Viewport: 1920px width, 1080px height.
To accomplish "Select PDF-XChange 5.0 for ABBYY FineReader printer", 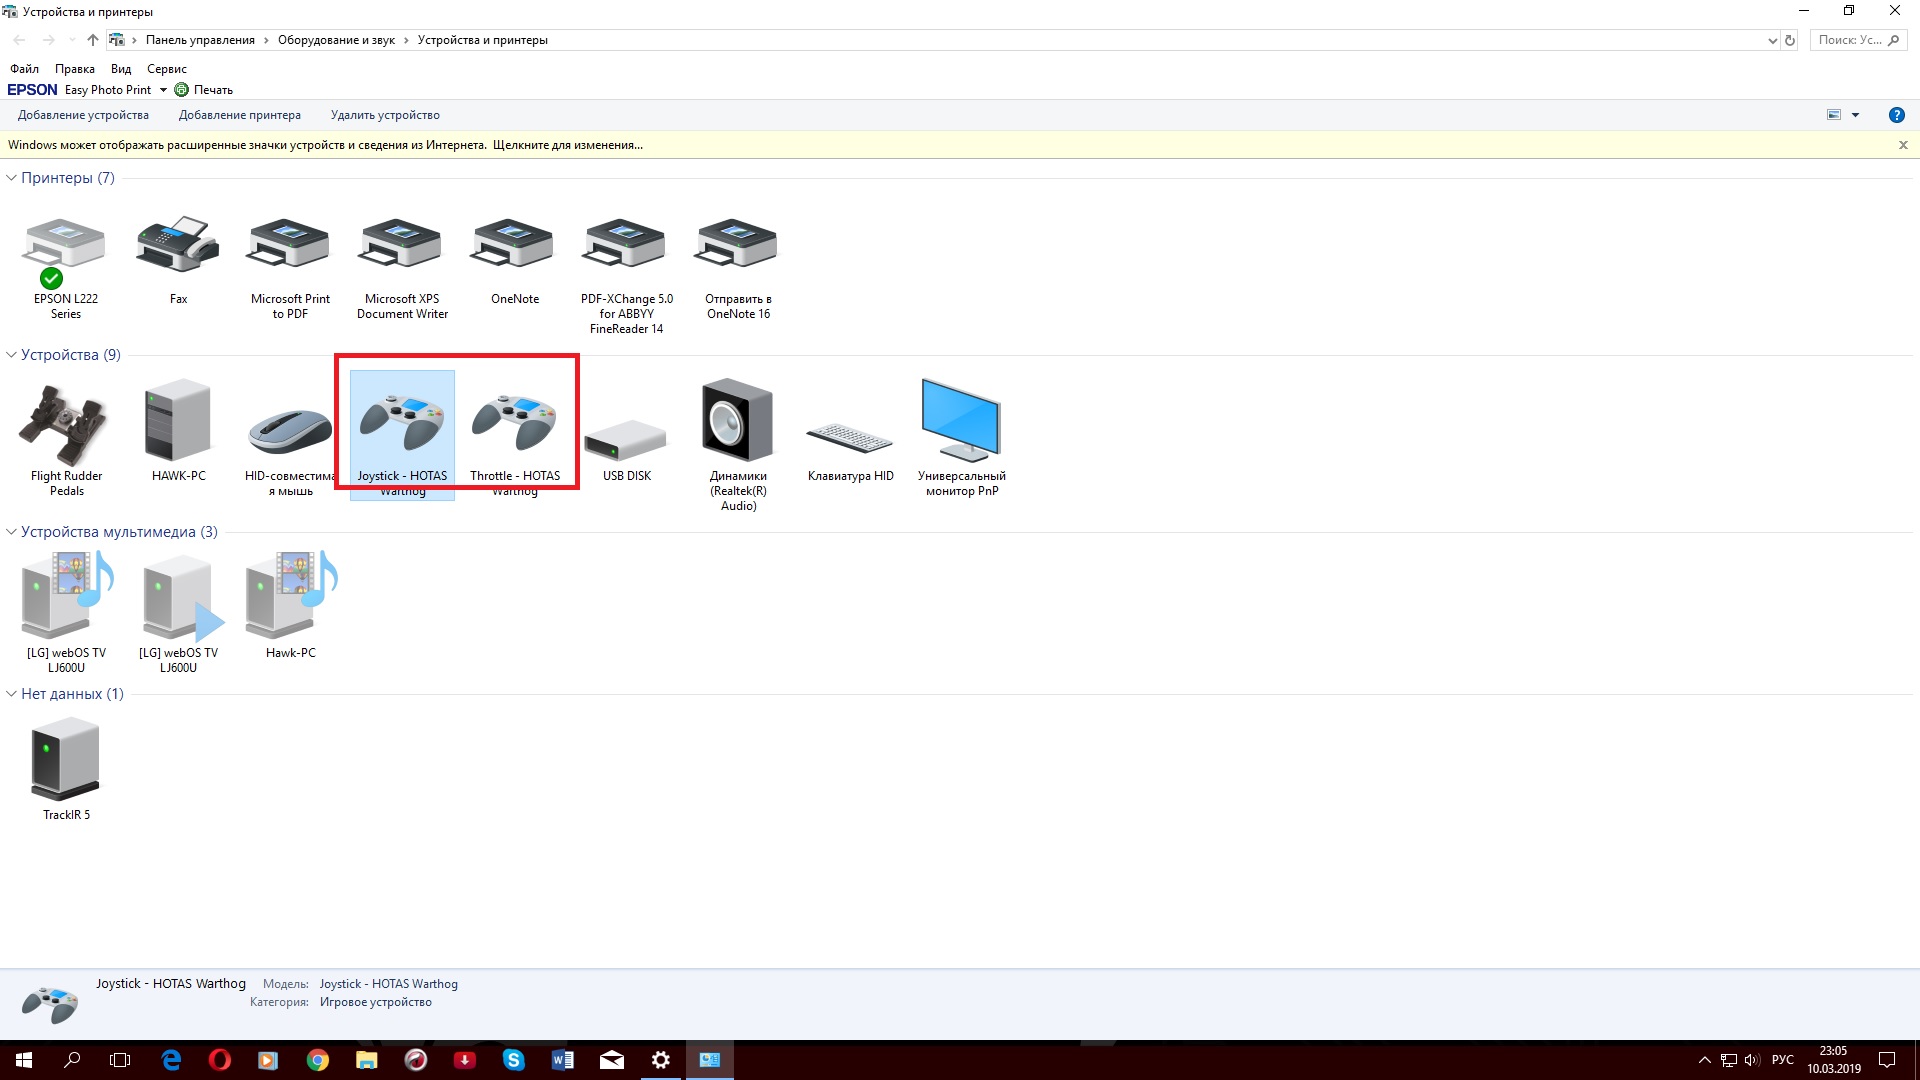I will click(x=626, y=245).
